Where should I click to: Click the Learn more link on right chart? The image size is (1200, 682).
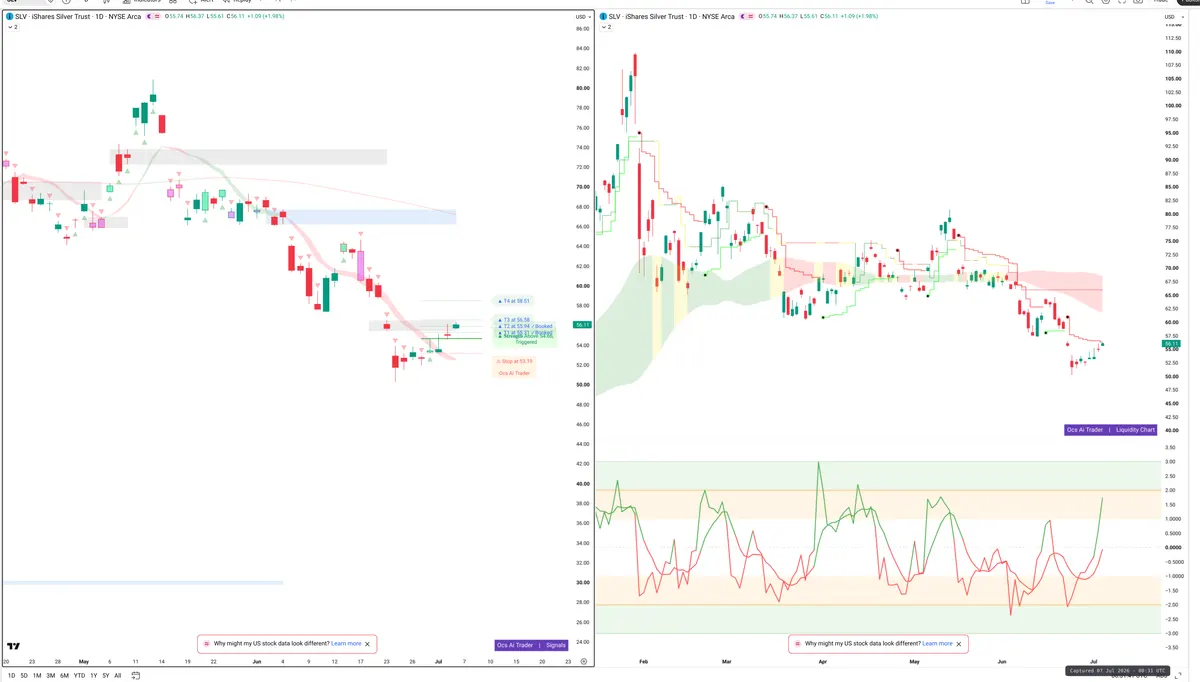point(937,644)
